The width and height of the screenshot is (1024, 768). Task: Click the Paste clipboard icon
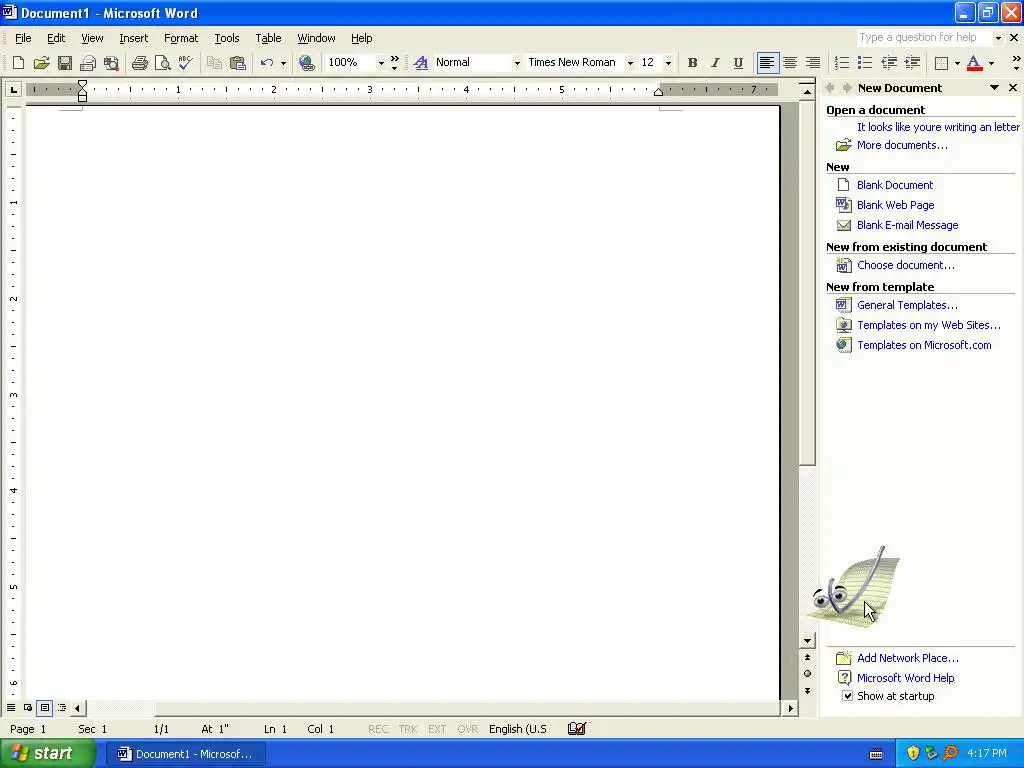pyautogui.click(x=238, y=63)
